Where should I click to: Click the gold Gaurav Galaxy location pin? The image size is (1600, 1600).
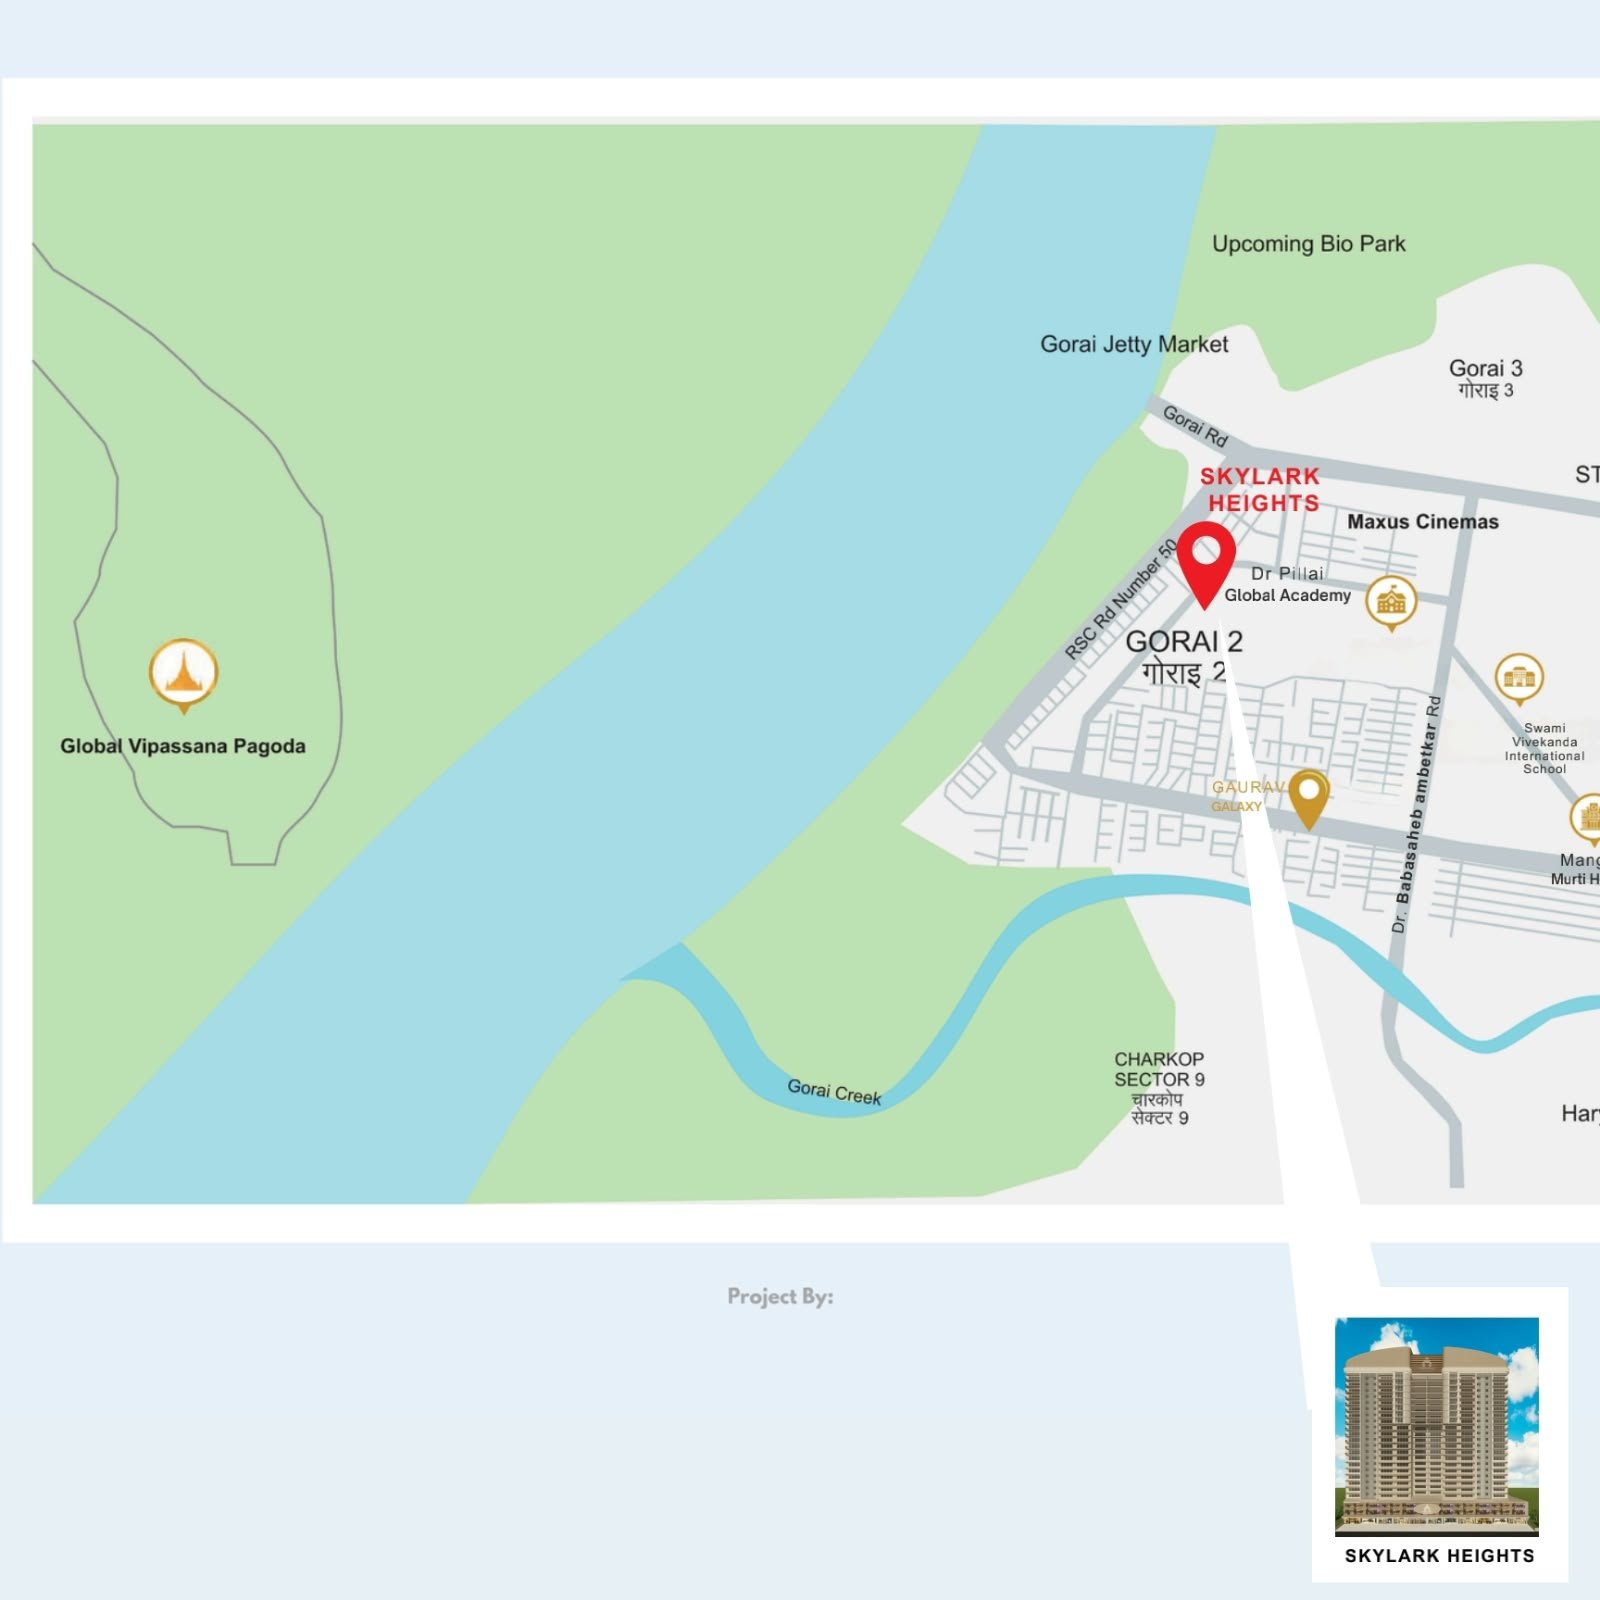[x=1308, y=799]
